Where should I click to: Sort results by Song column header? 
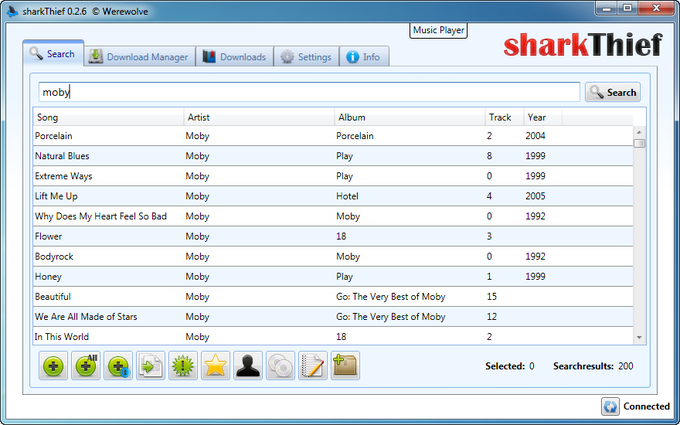coord(108,117)
